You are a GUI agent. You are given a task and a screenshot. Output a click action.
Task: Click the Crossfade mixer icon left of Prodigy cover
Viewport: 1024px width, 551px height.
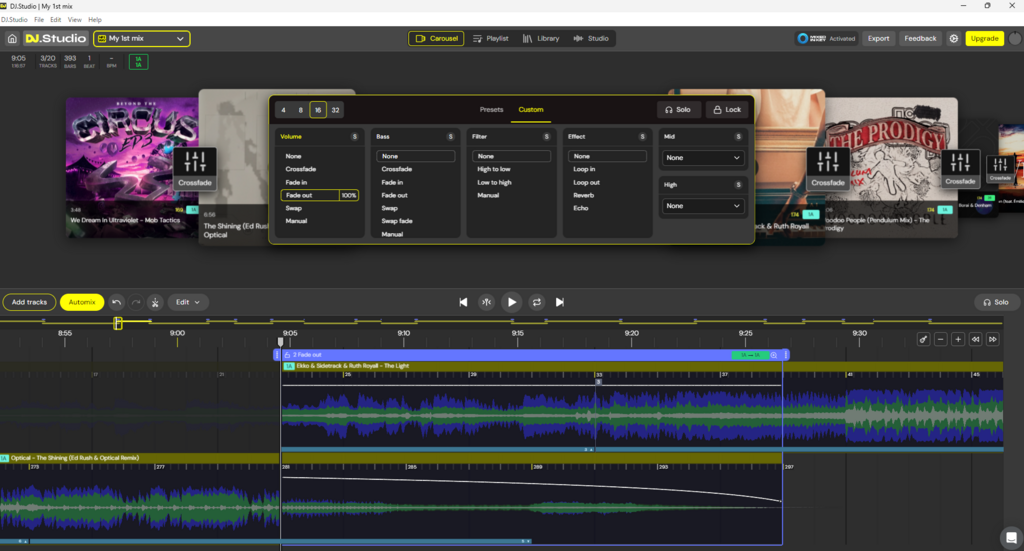click(827, 168)
